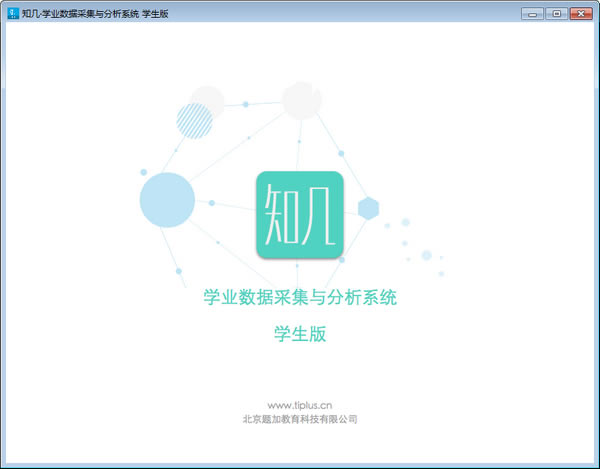The height and width of the screenshot is (469, 600).
Task: Maximize the 知几 window
Action: click(x=556, y=14)
